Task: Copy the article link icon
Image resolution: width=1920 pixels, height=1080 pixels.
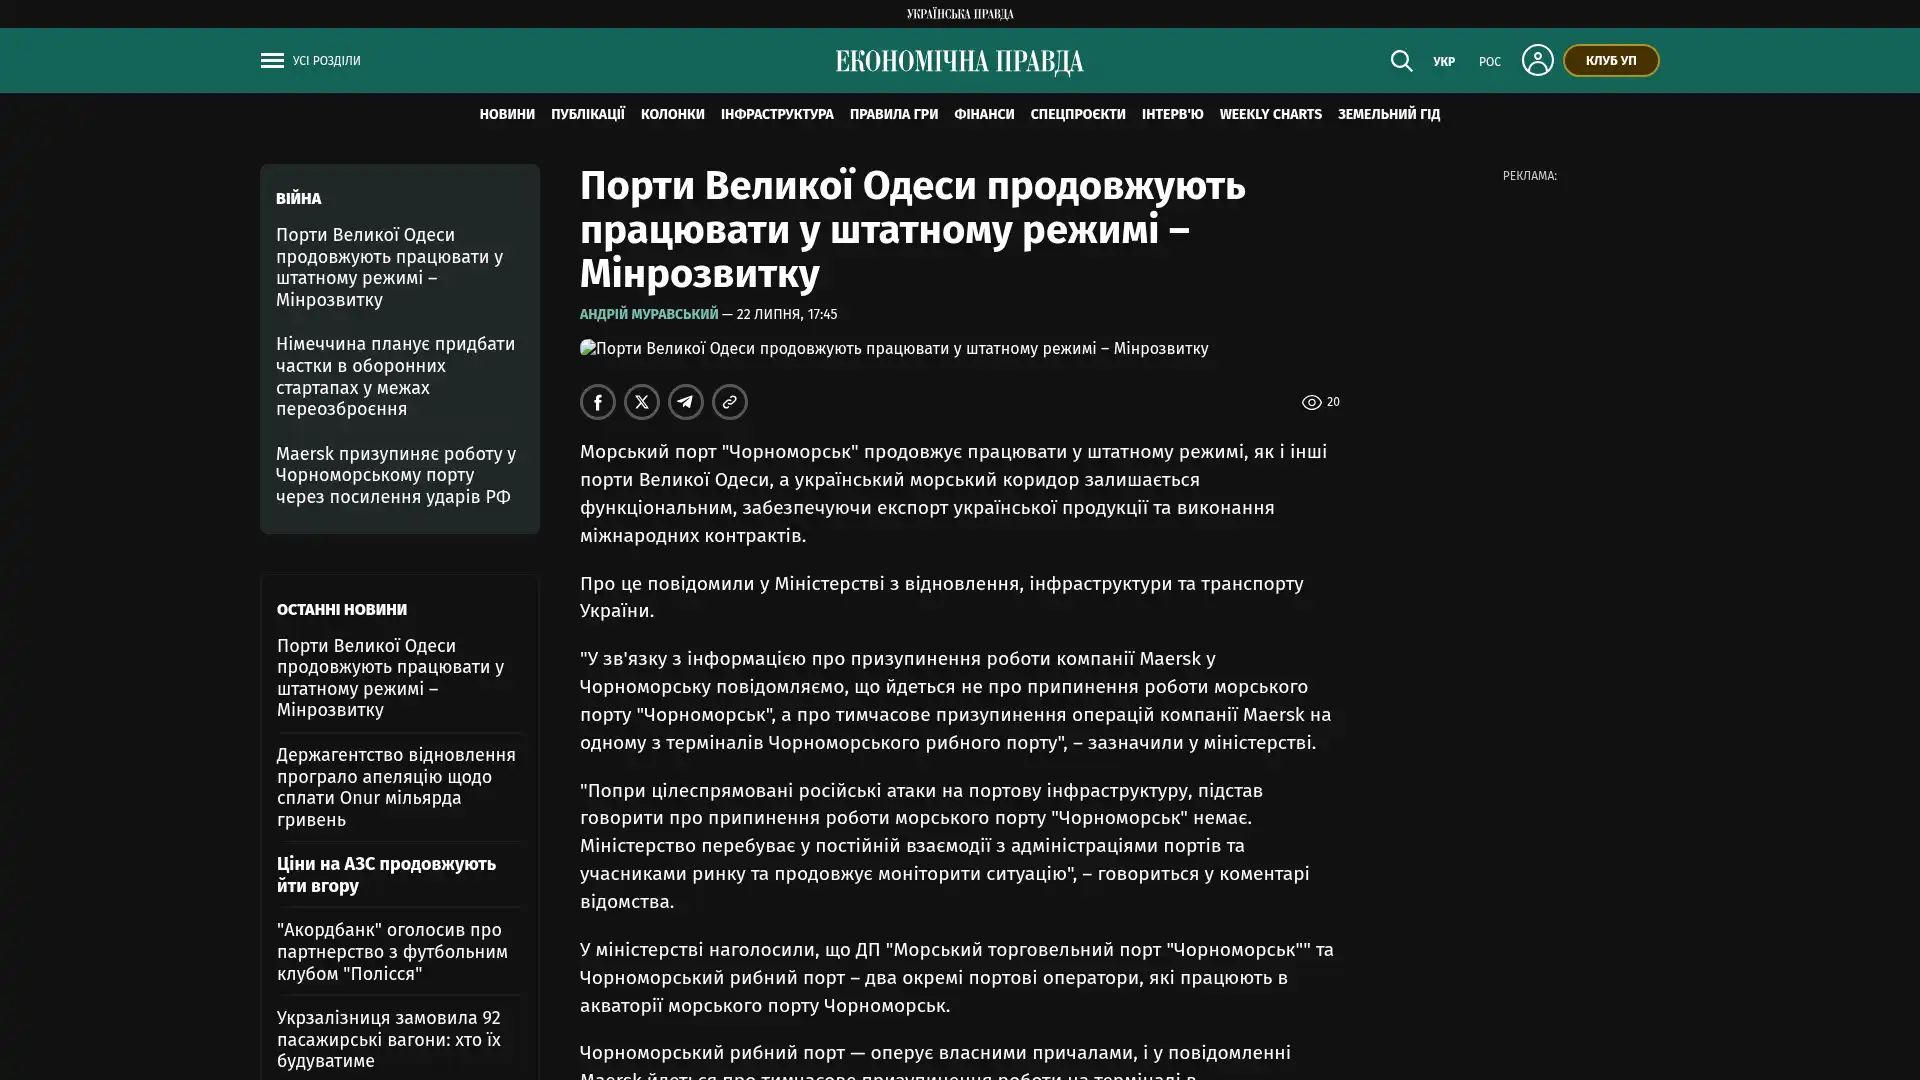Action: (730, 402)
